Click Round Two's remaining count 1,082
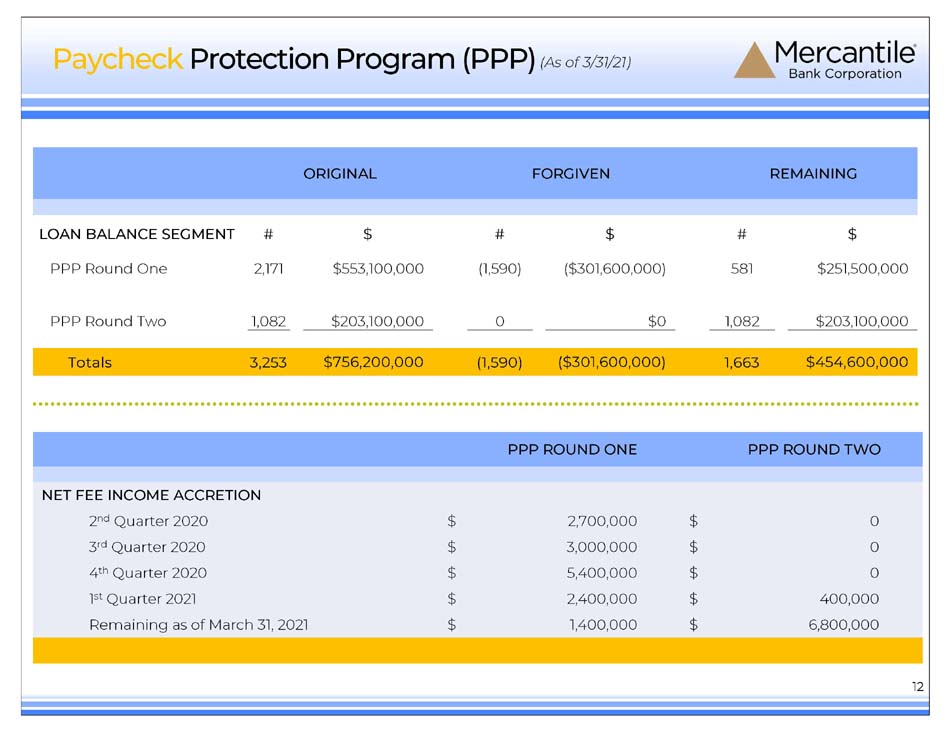The height and width of the screenshot is (734, 950). coord(742,321)
